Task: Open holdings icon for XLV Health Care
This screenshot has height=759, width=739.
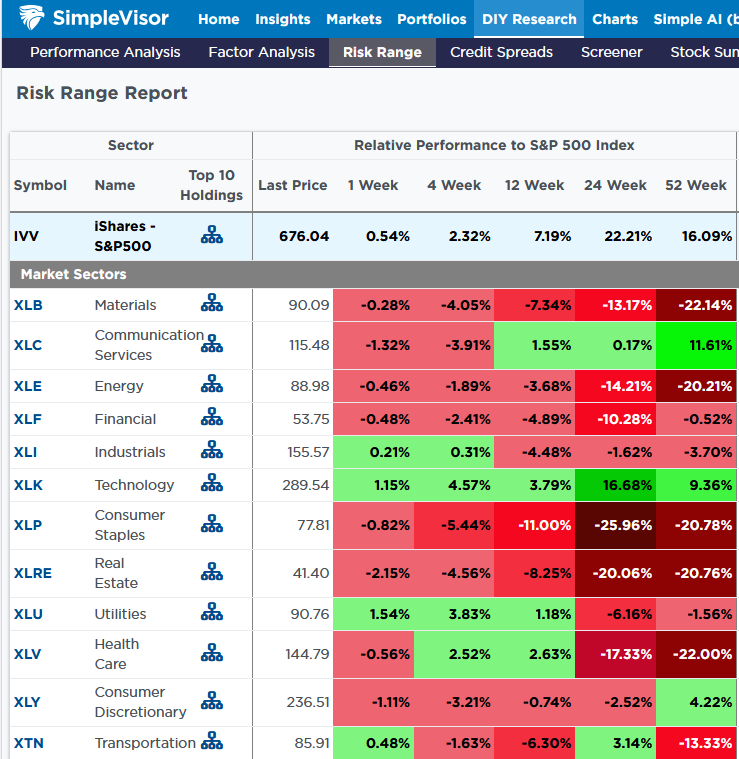Action: 211,653
